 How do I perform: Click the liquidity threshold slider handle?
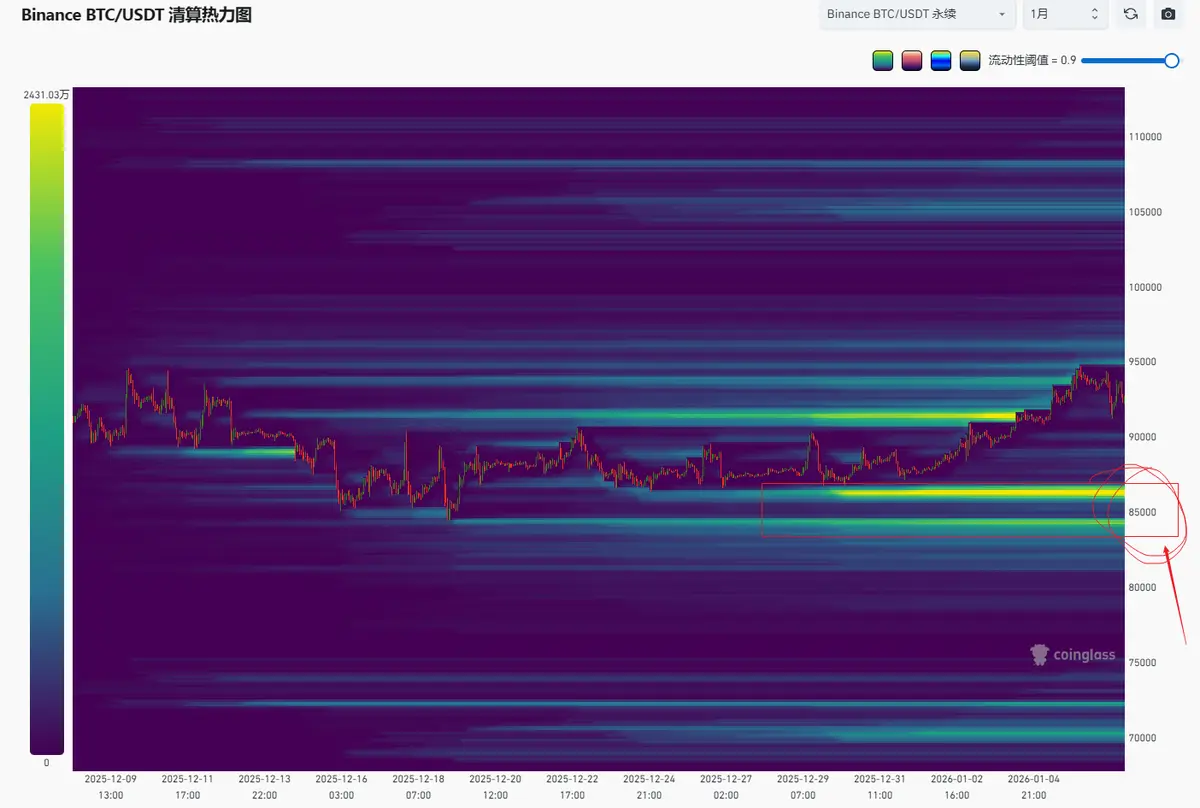pyautogui.click(x=1172, y=61)
